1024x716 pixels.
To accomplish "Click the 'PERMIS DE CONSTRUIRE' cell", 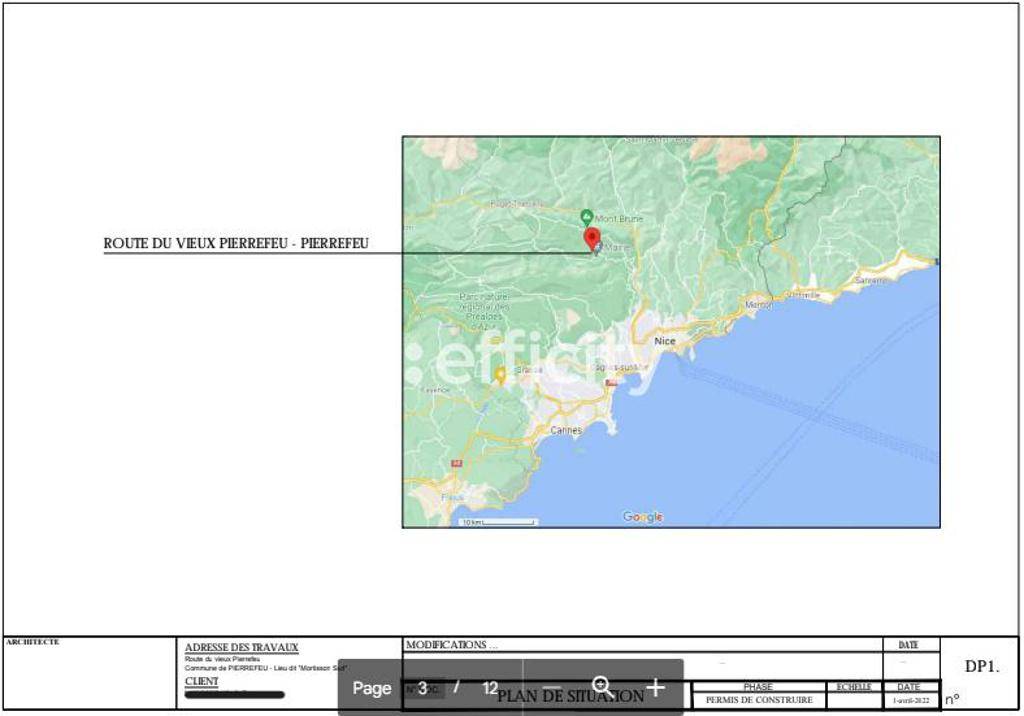I will pyautogui.click(x=759, y=700).
